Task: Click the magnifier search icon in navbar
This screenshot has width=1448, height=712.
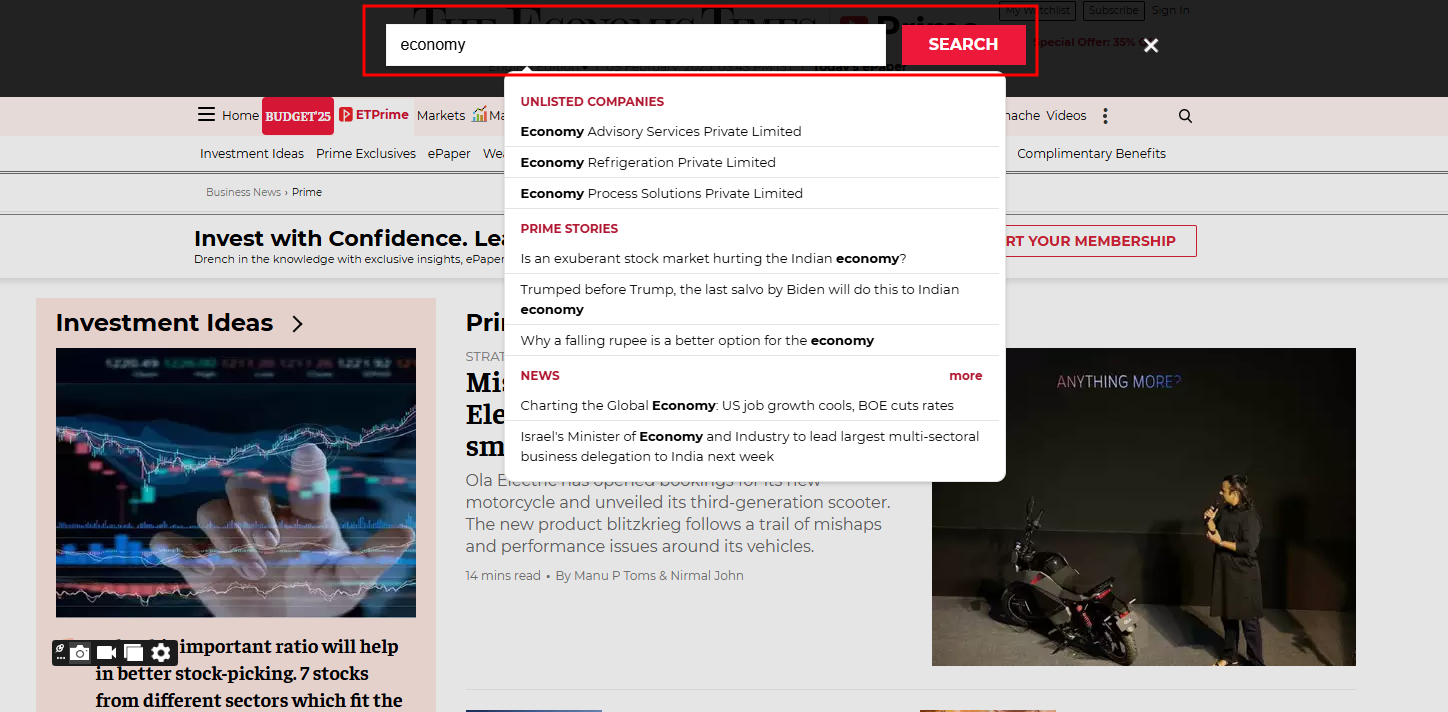Action: click(1185, 116)
